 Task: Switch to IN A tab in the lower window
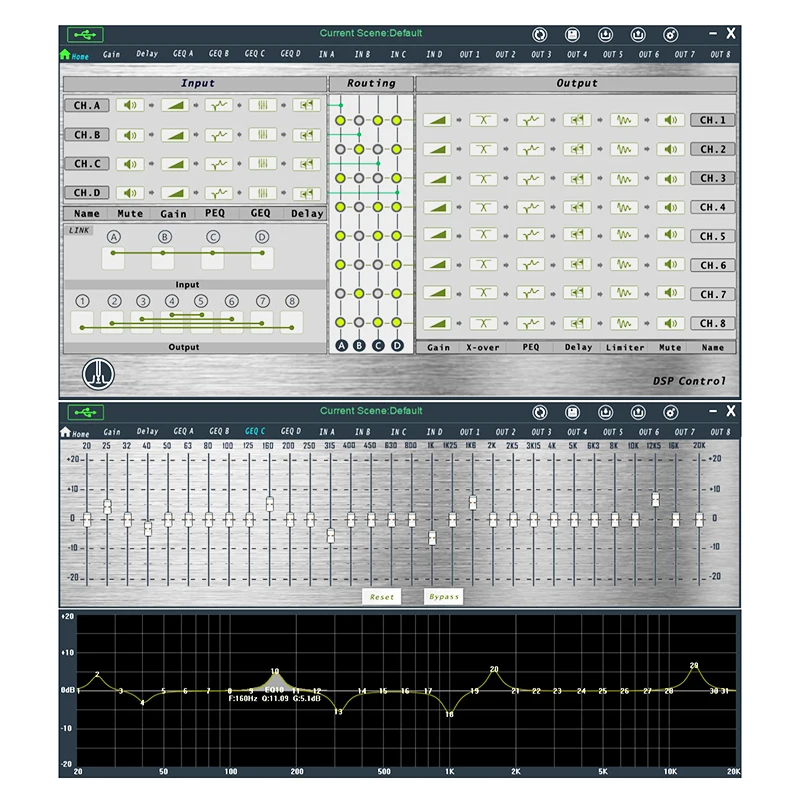tap(327, 432)
